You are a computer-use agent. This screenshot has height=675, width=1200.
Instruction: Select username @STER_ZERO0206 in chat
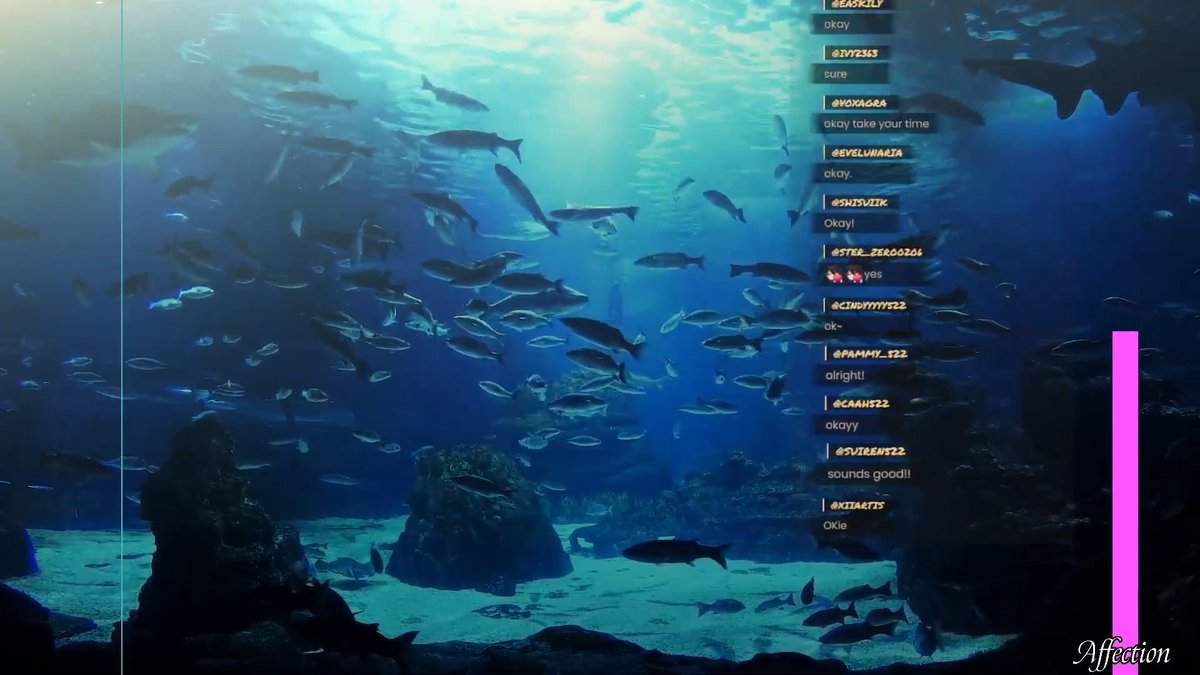pos(878,253)
